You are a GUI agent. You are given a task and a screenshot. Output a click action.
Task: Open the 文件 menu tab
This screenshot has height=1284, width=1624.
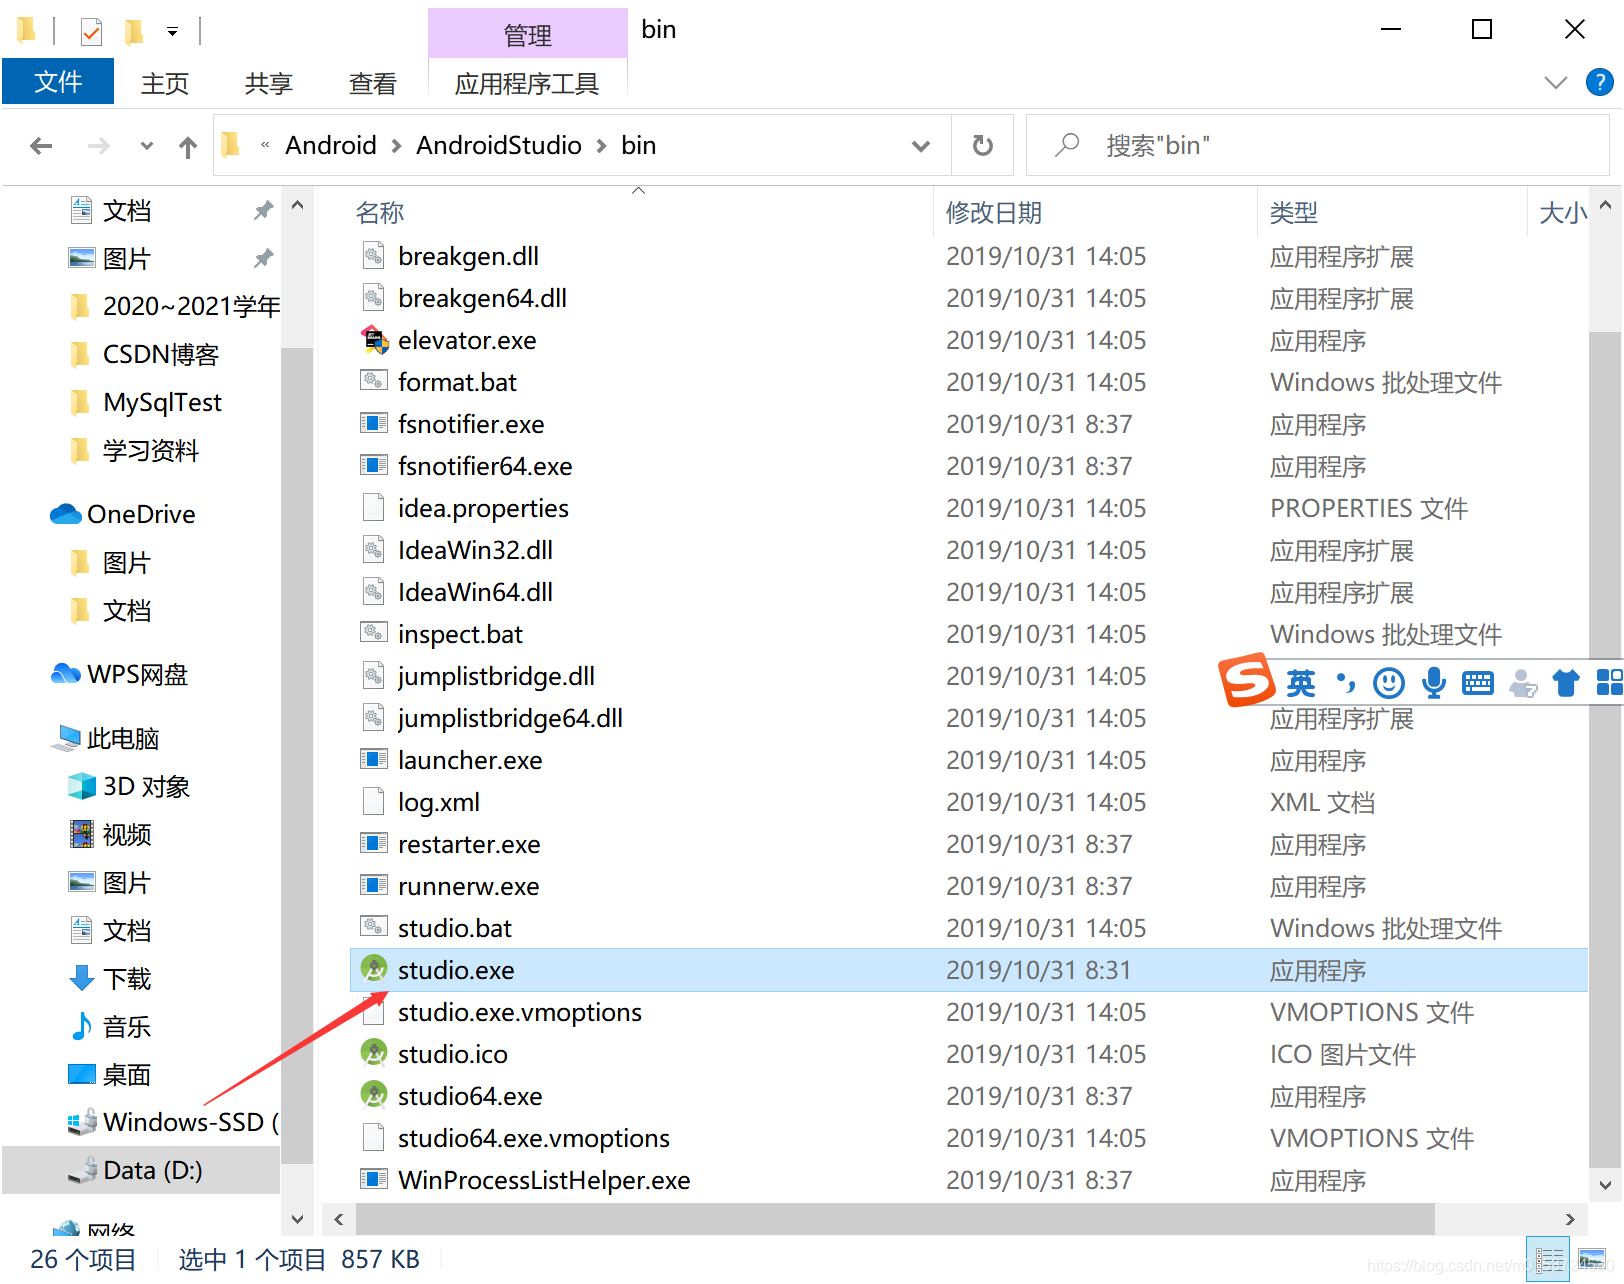(x=58, y=82)
